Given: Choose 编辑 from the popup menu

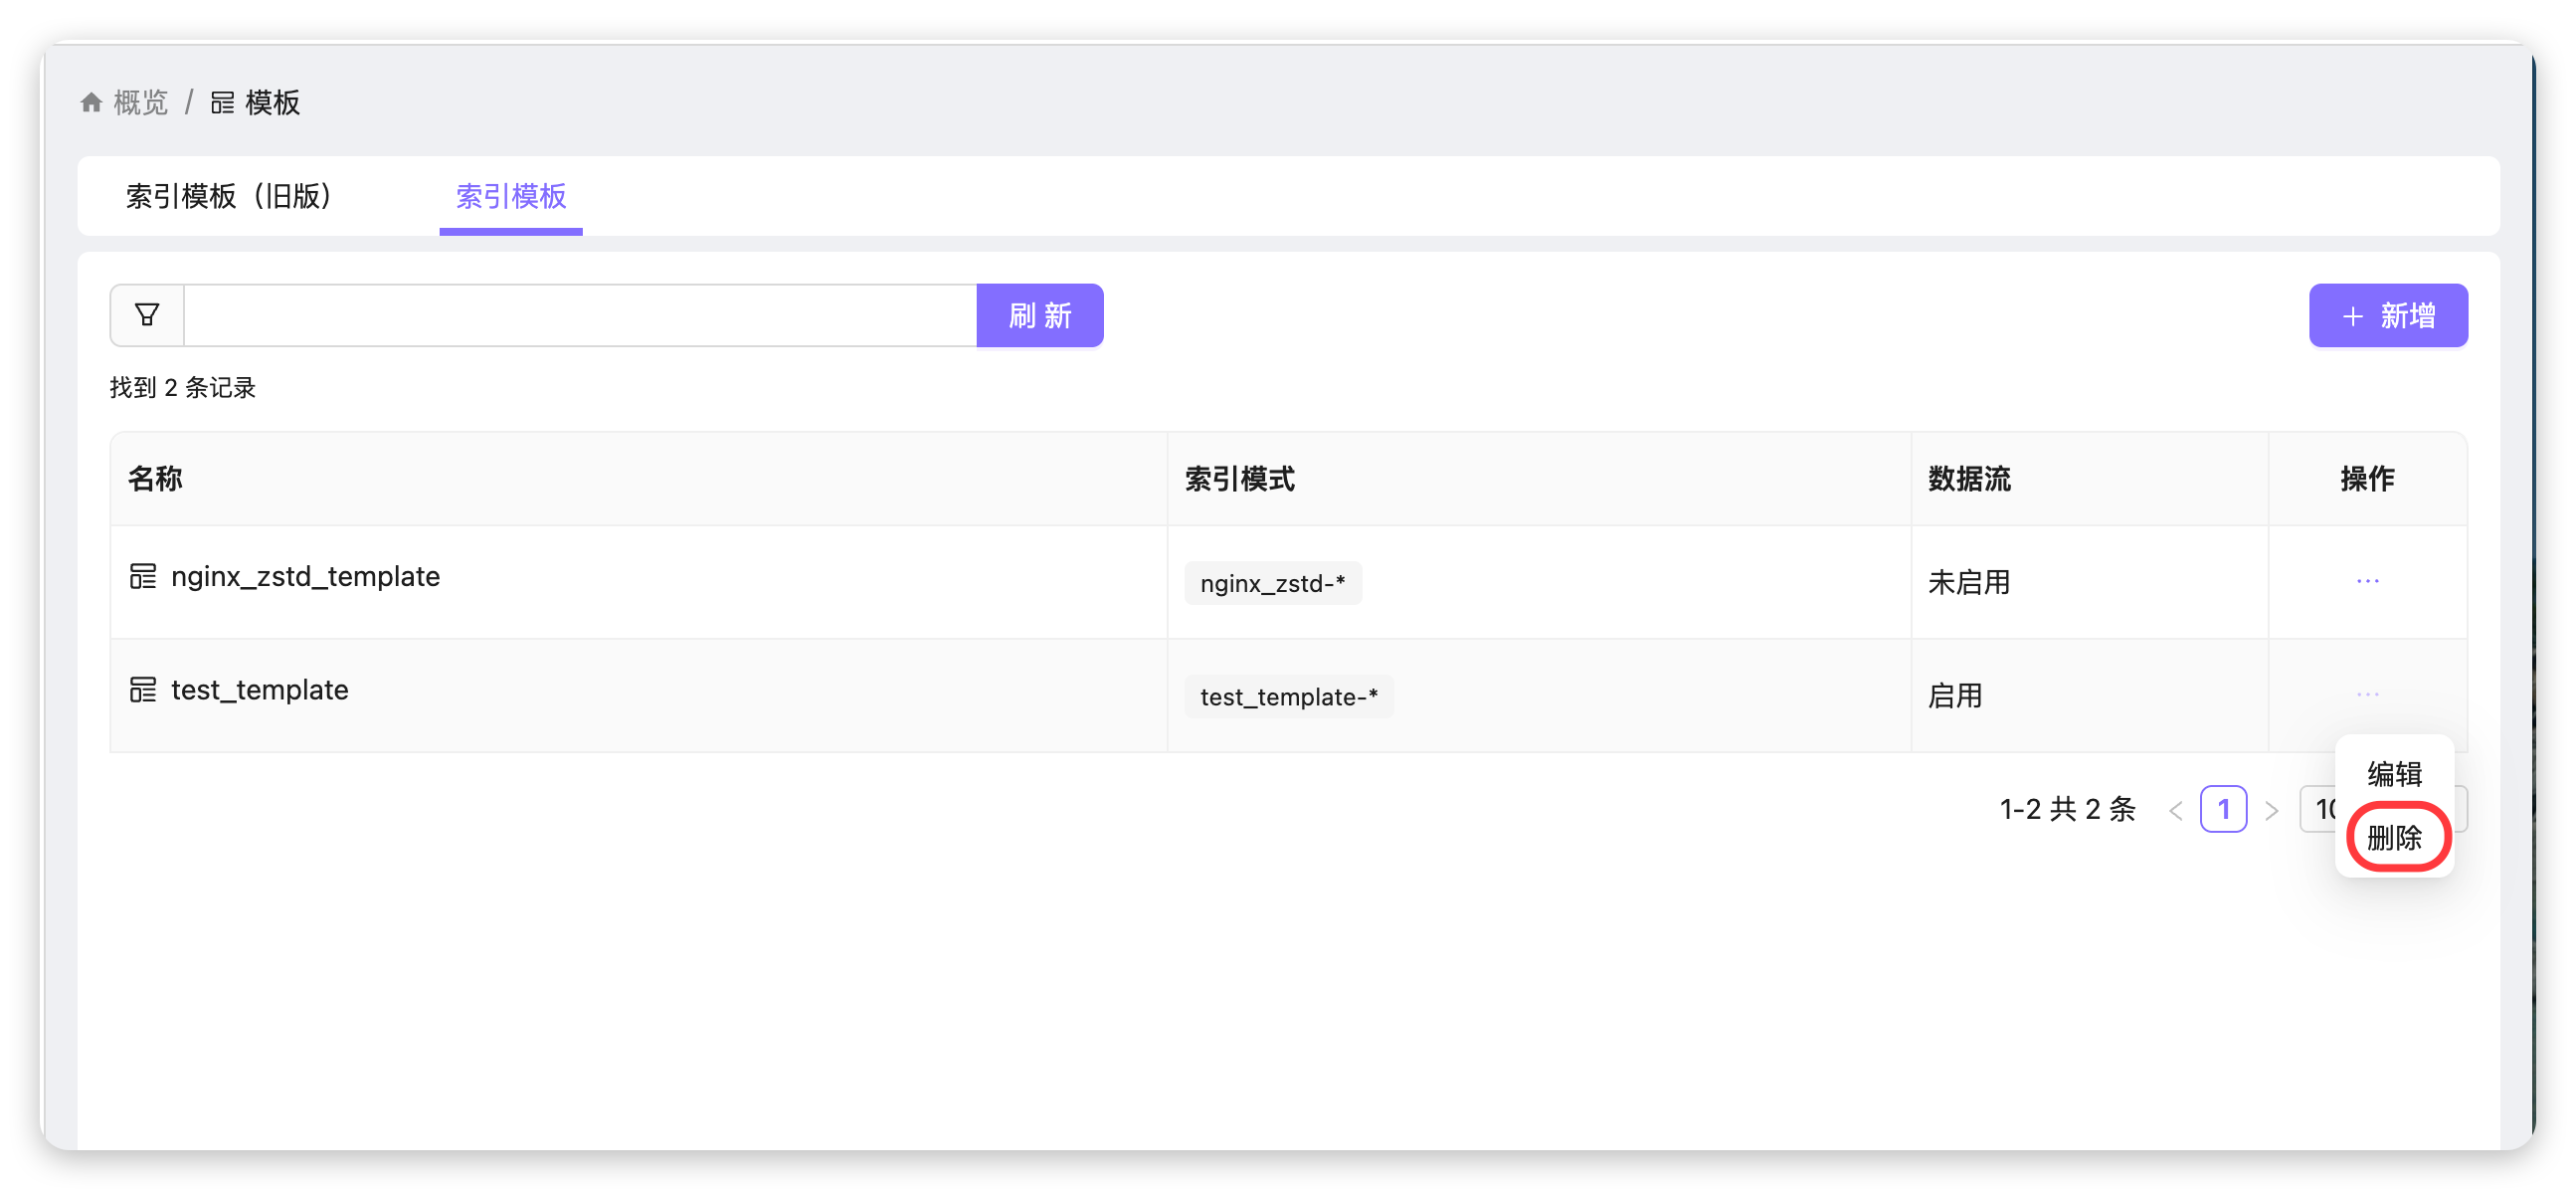Looking at the screenshot, I should coord(2393,774).
